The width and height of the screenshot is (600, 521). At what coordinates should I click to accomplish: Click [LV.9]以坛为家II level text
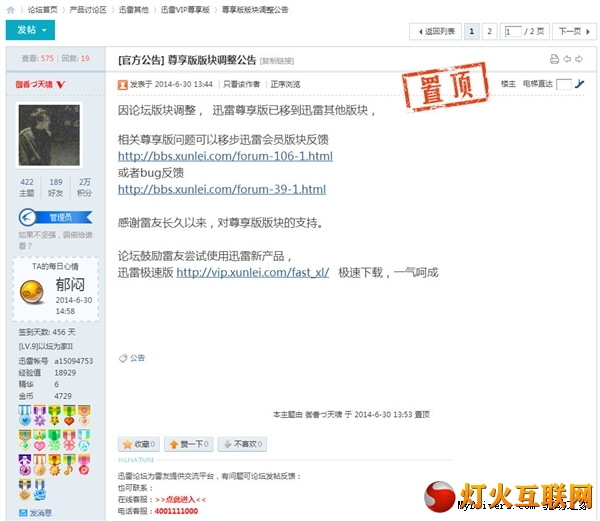coord(46,347)
